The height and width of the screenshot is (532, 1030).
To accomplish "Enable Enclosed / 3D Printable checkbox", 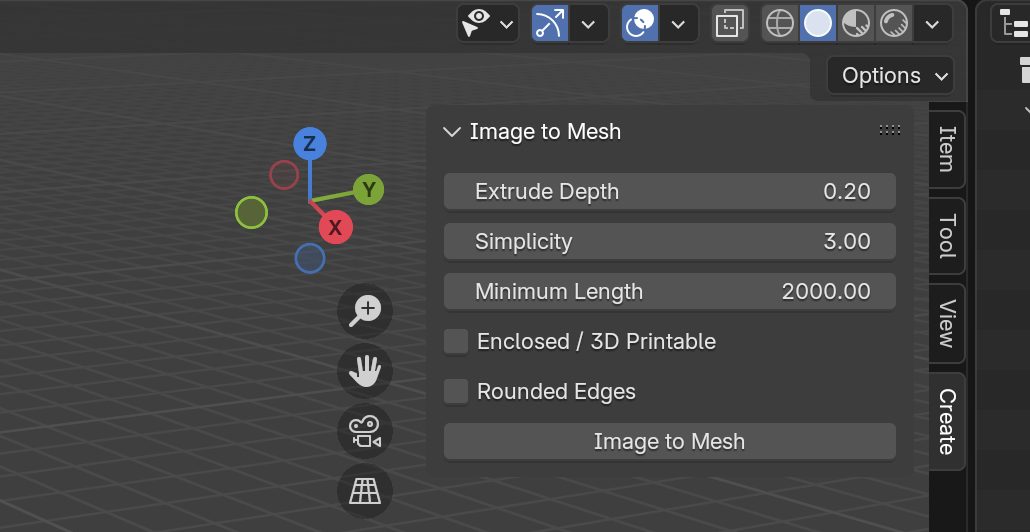I will pos(456,342).
